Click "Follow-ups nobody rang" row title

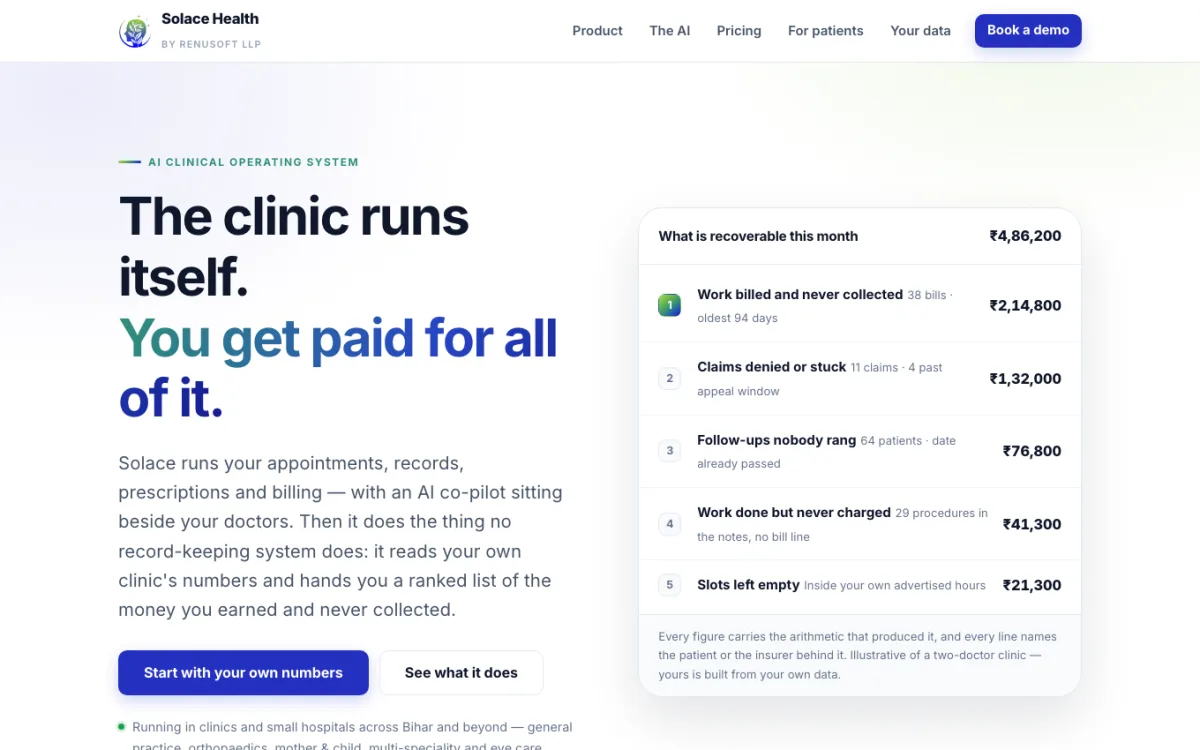click(777, 440)
